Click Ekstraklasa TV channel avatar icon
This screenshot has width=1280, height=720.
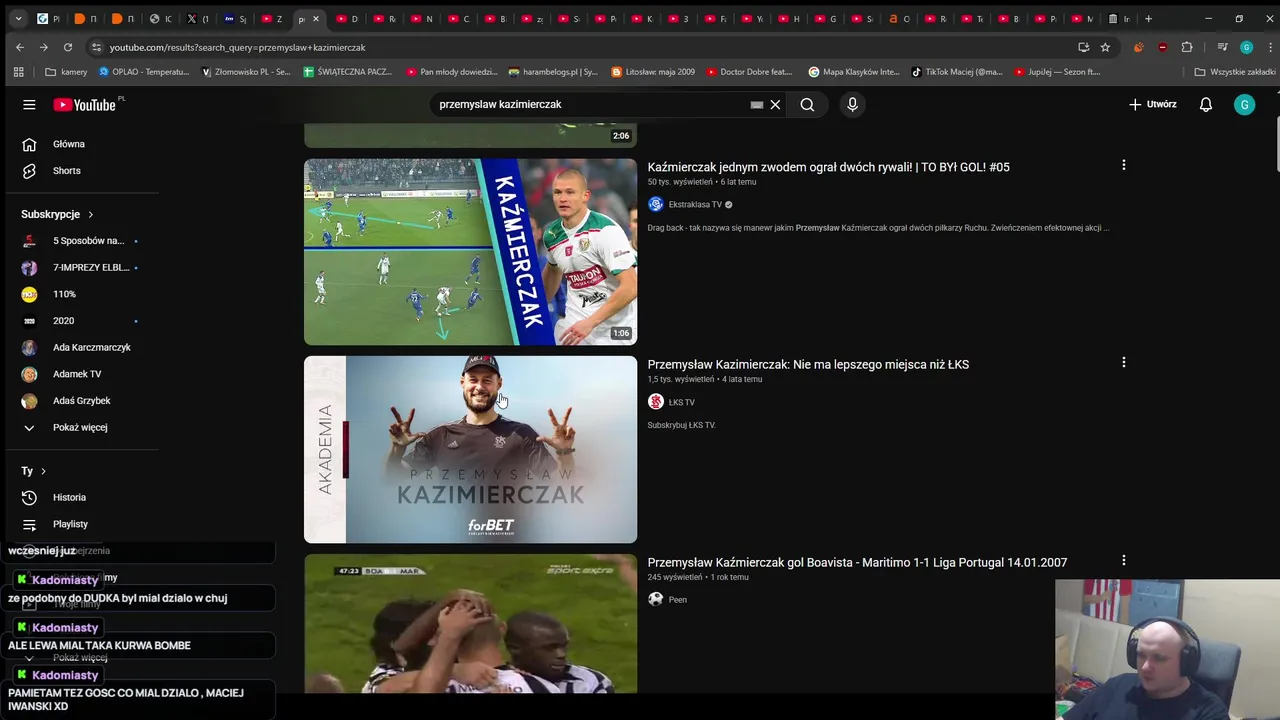655,204
